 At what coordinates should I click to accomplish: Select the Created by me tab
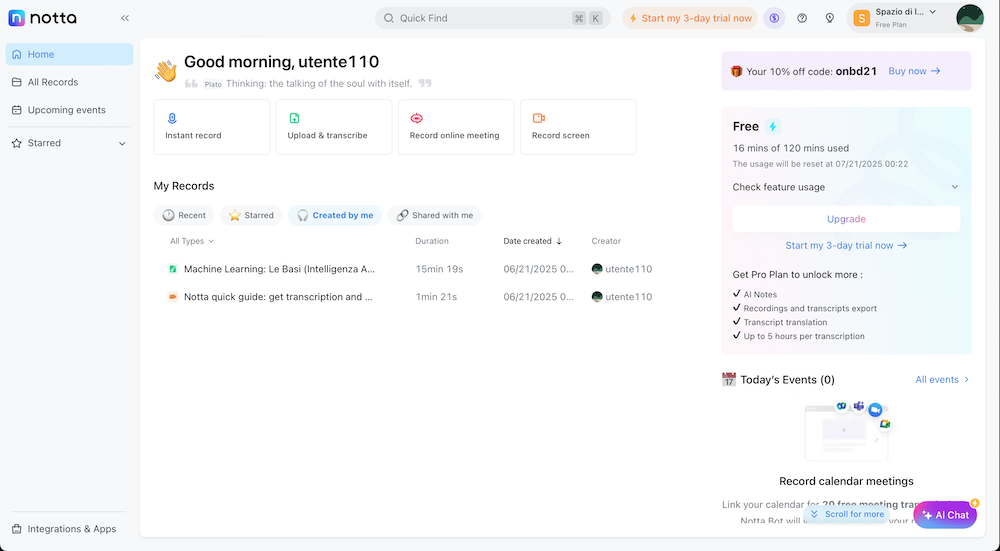tap(335, 215)
